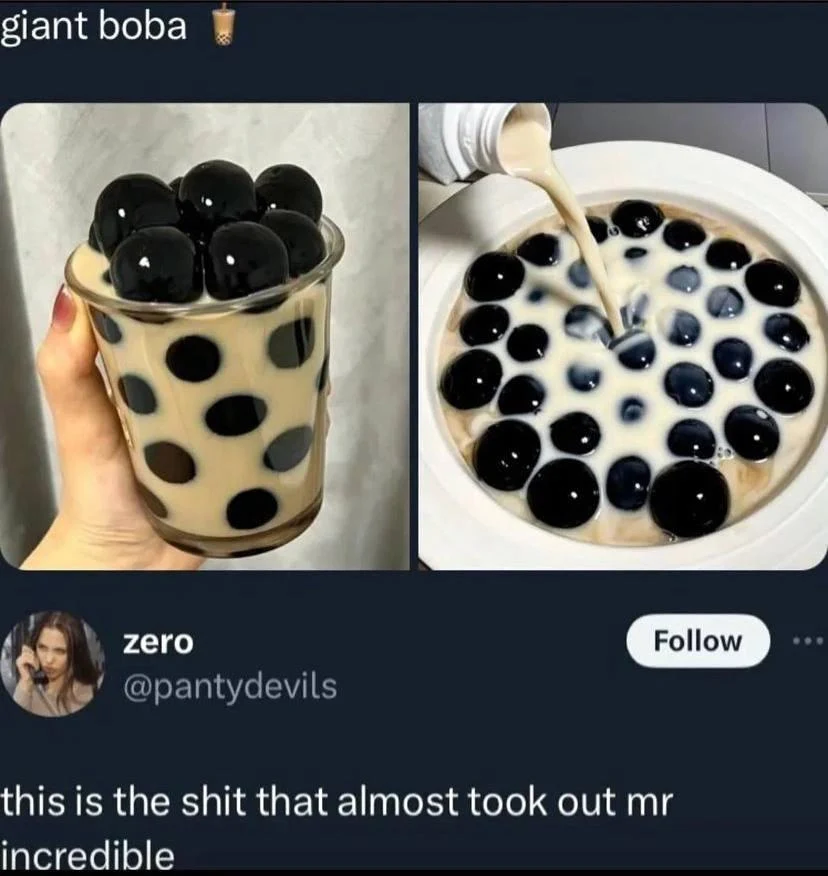This screenshot has height=876, width=828.
Task: Open zero's profile picture
Action: (53, 664)
